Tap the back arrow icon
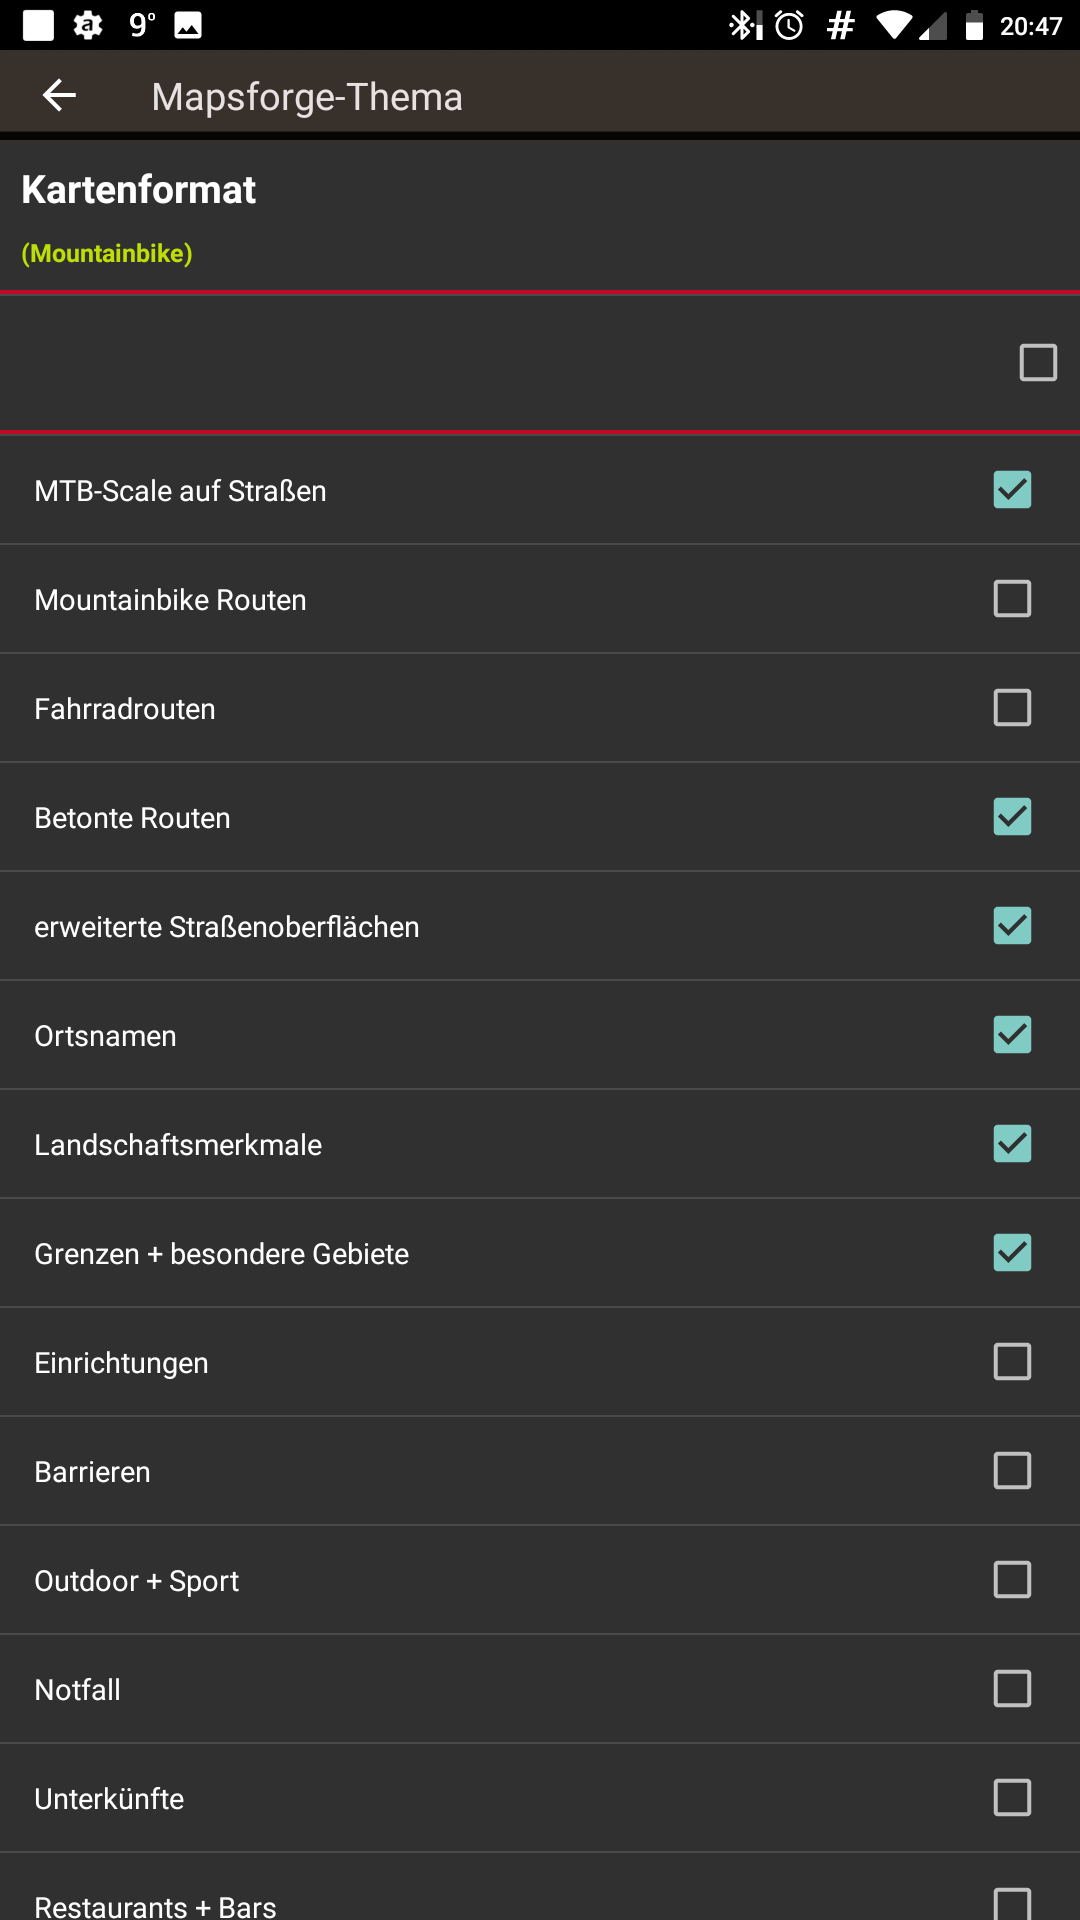 coord(60,96)
